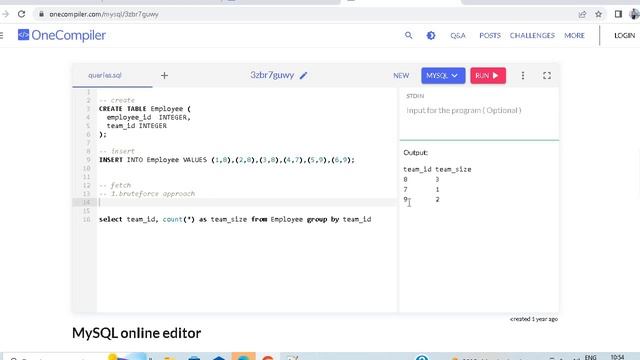Share this page icon in address bar
Image resolution: width=640 pixels, height=360 pixels.
pos(582,14)
